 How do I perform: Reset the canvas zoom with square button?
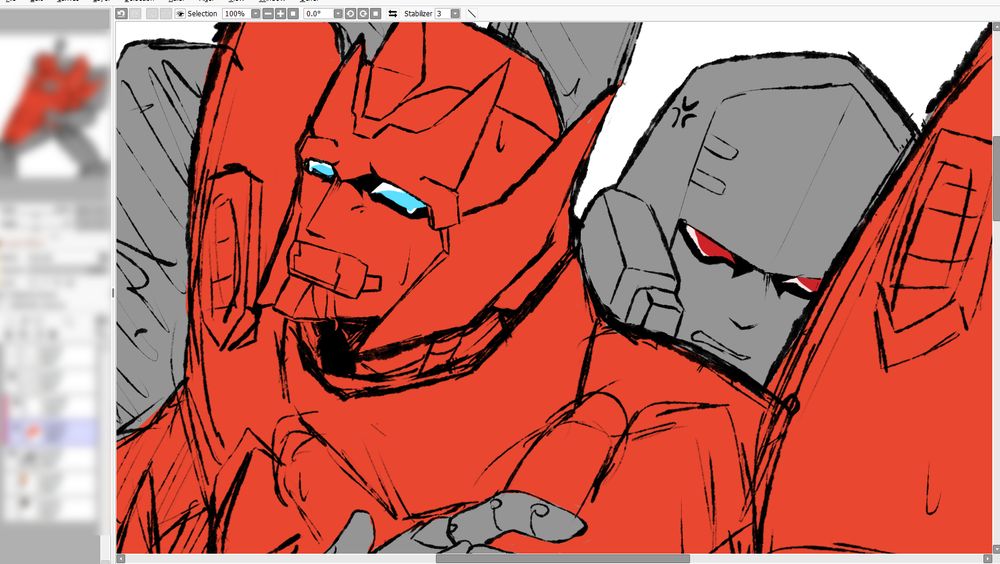coord(293,13)
